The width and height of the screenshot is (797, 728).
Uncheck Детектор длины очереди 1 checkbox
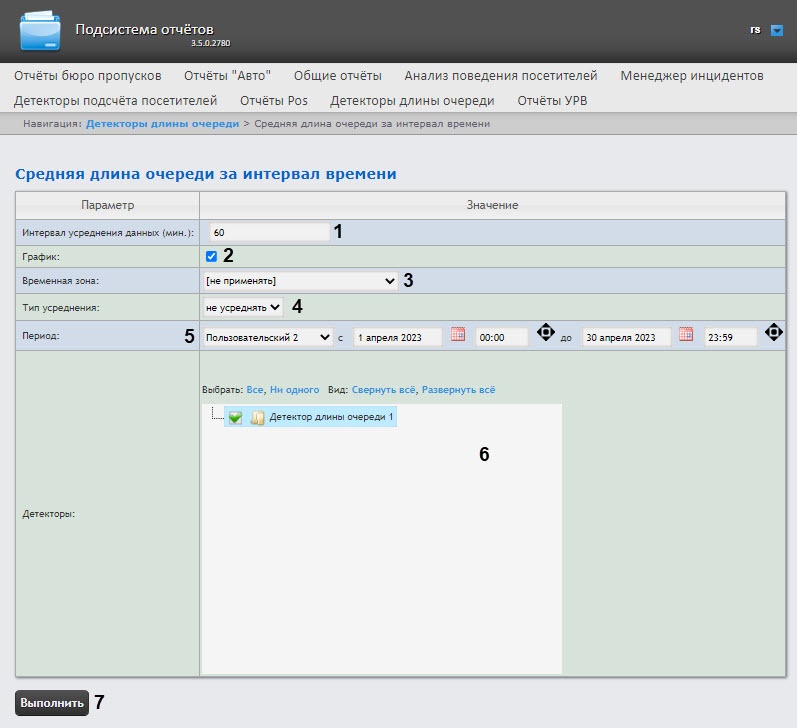pyautogui.click(x=235, y=417)
